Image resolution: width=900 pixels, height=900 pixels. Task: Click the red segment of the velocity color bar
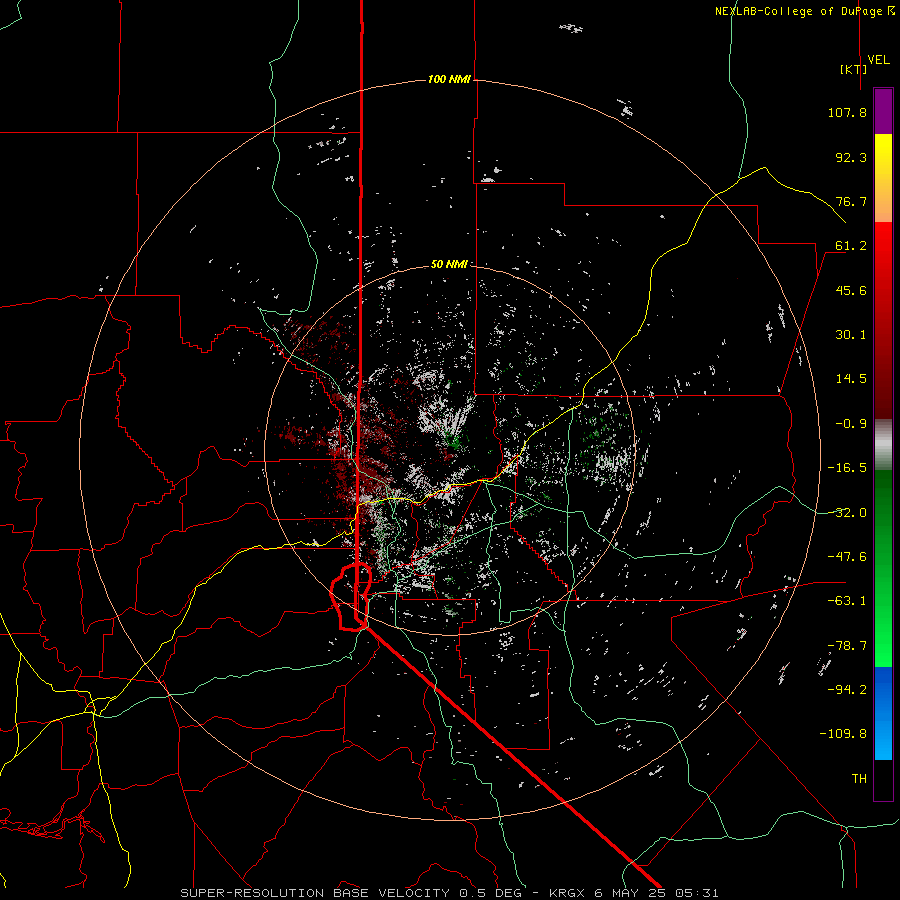click(x=883, y=320)
